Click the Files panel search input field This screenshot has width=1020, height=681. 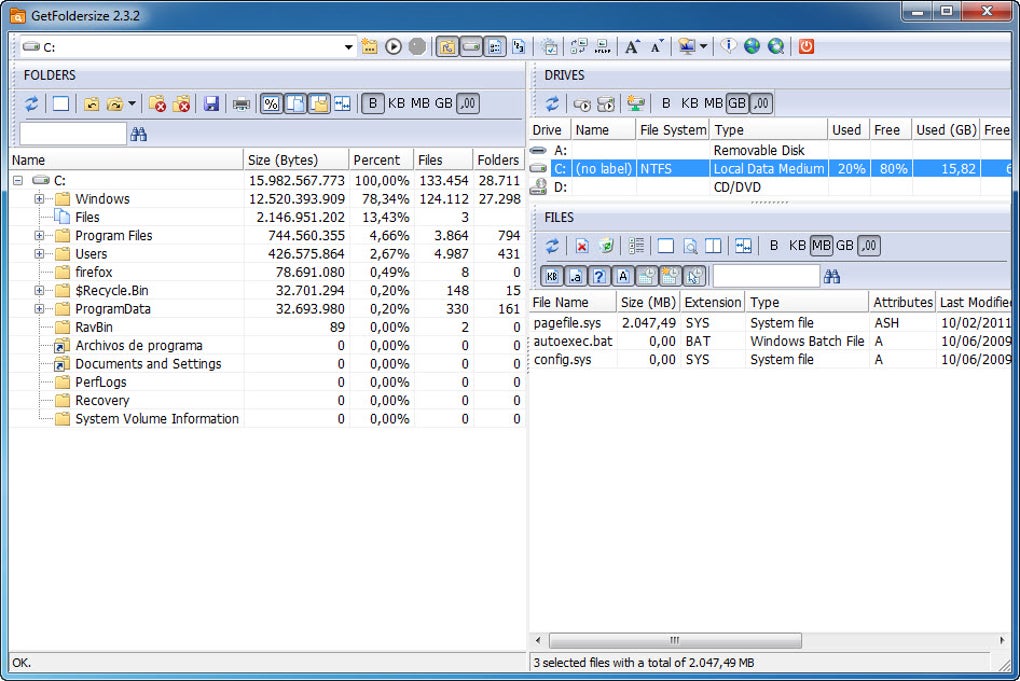pyautogui.click(x=766, y=276)
